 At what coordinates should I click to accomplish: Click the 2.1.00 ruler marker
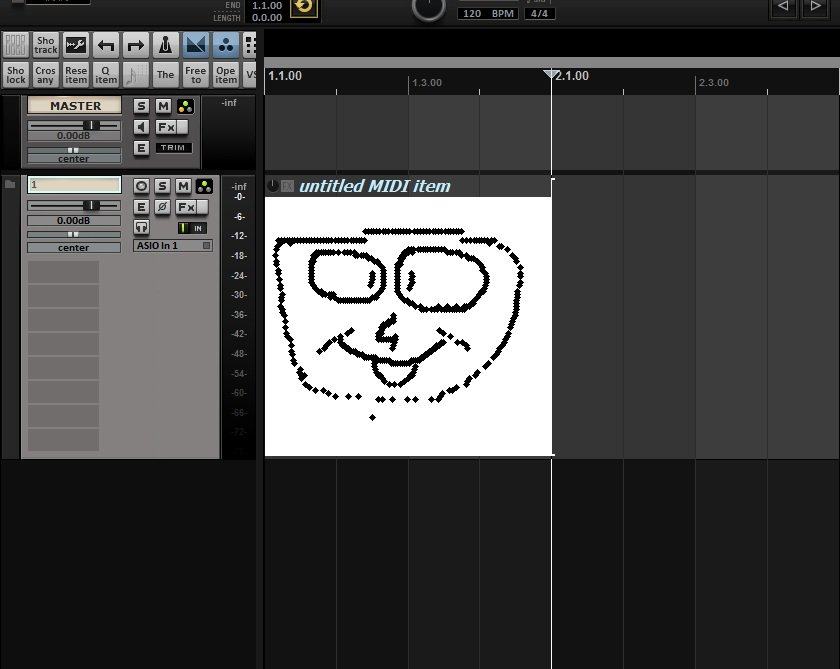click(572, 76)
